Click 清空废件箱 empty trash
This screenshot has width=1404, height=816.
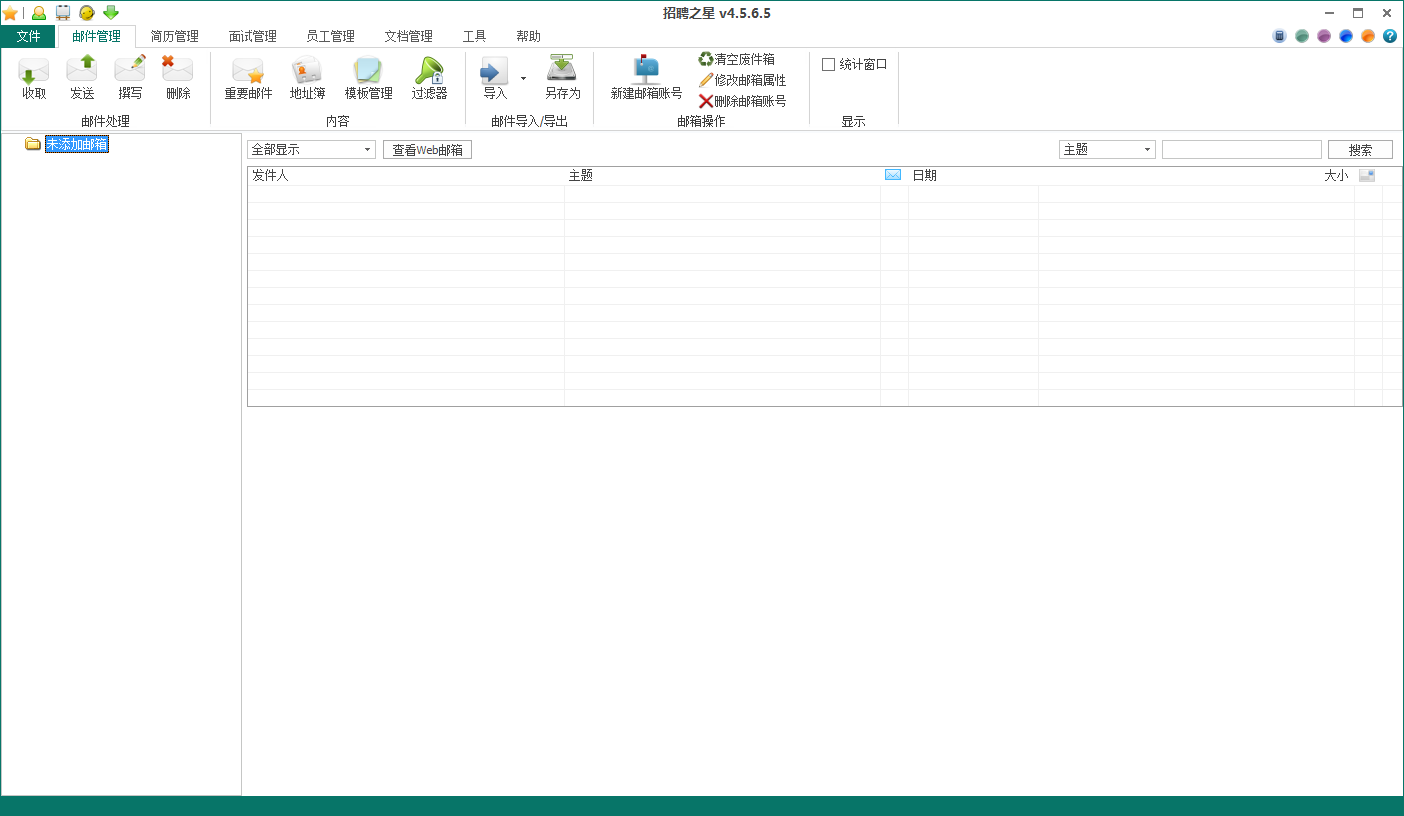(737, 59)
